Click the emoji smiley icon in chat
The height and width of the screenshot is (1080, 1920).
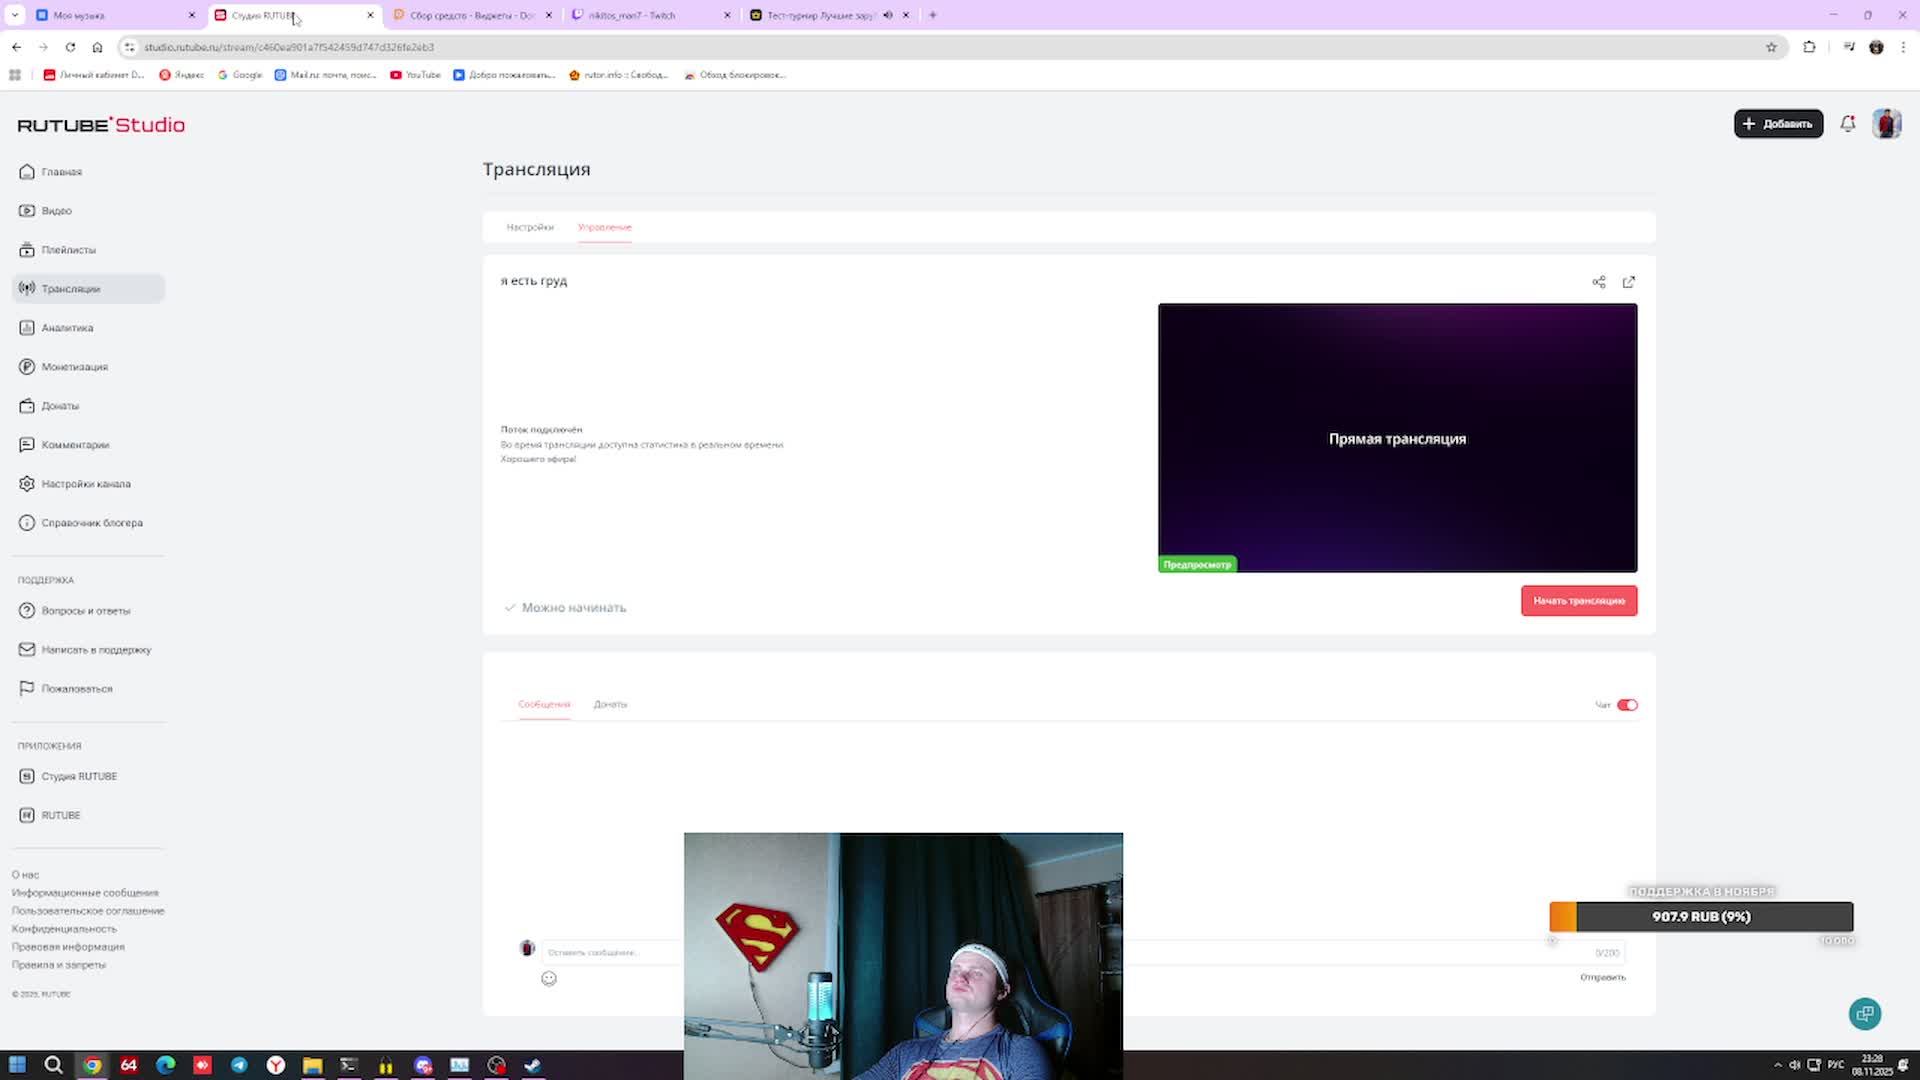click(x=549, y=979)
